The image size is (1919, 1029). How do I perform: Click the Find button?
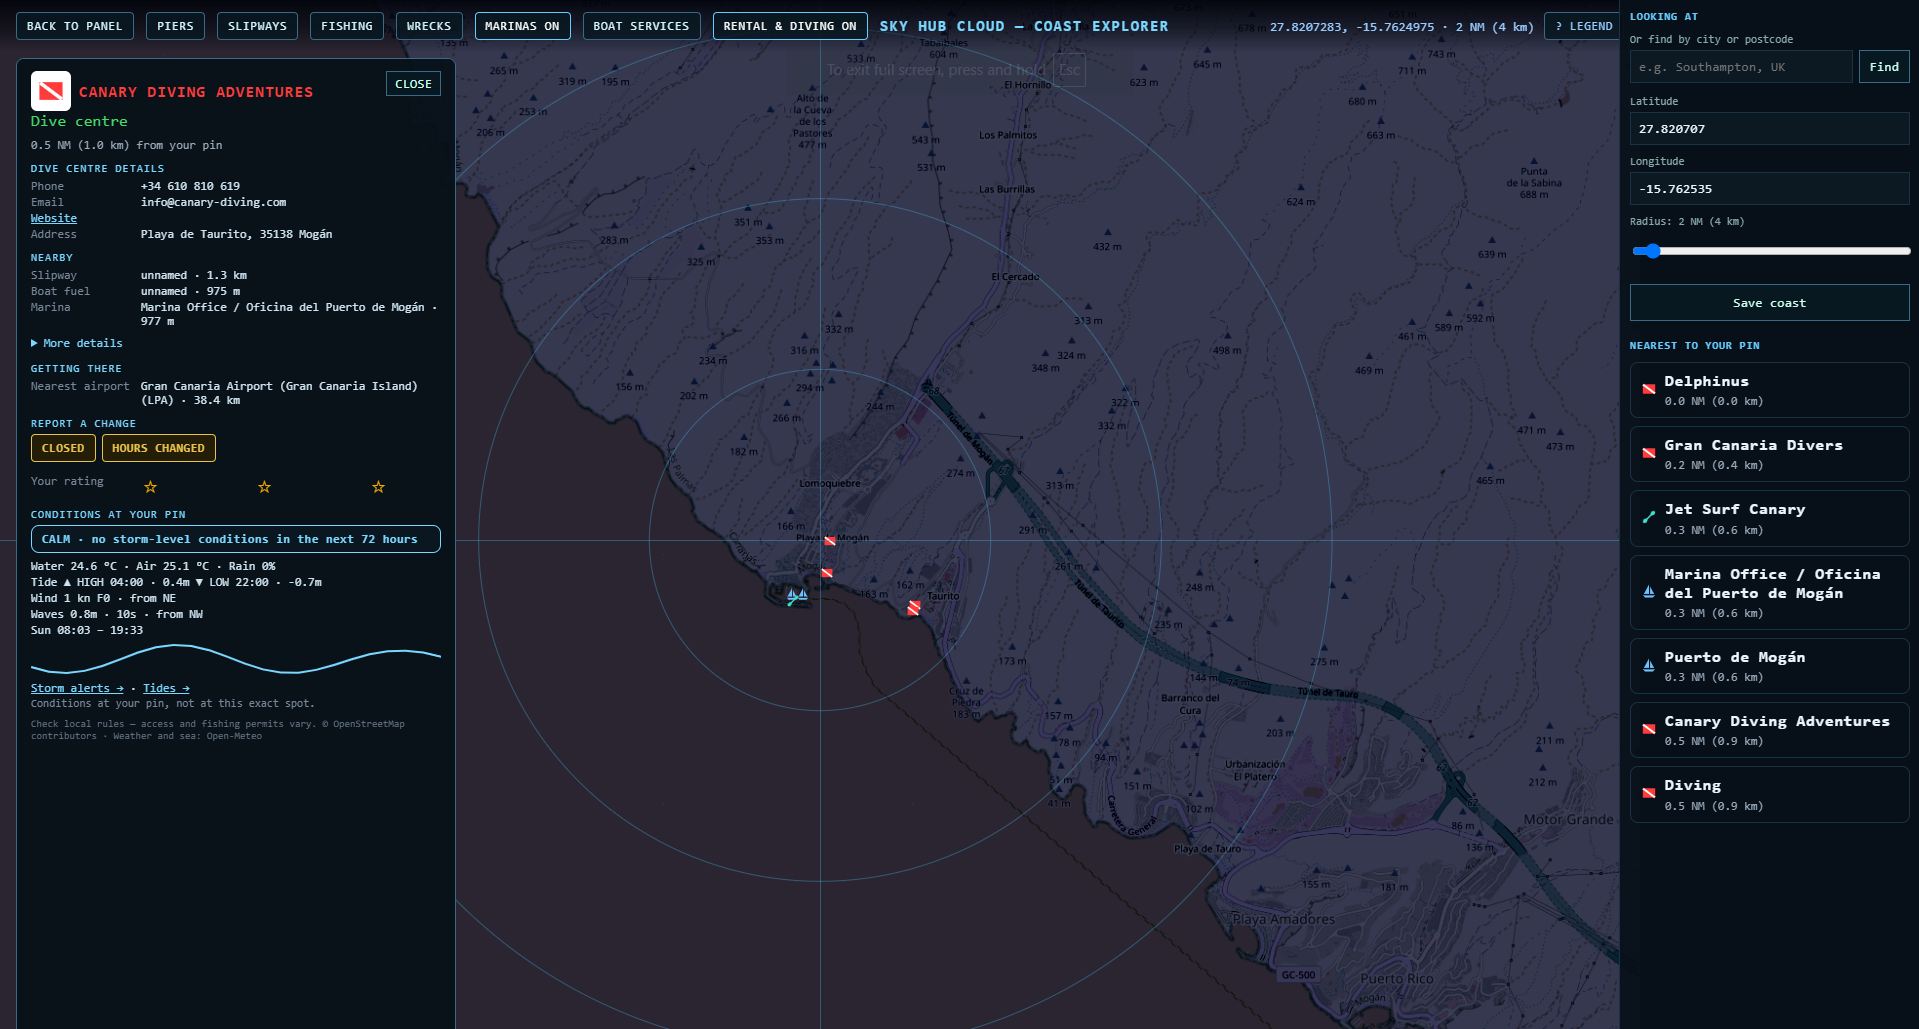point(1884,67)
